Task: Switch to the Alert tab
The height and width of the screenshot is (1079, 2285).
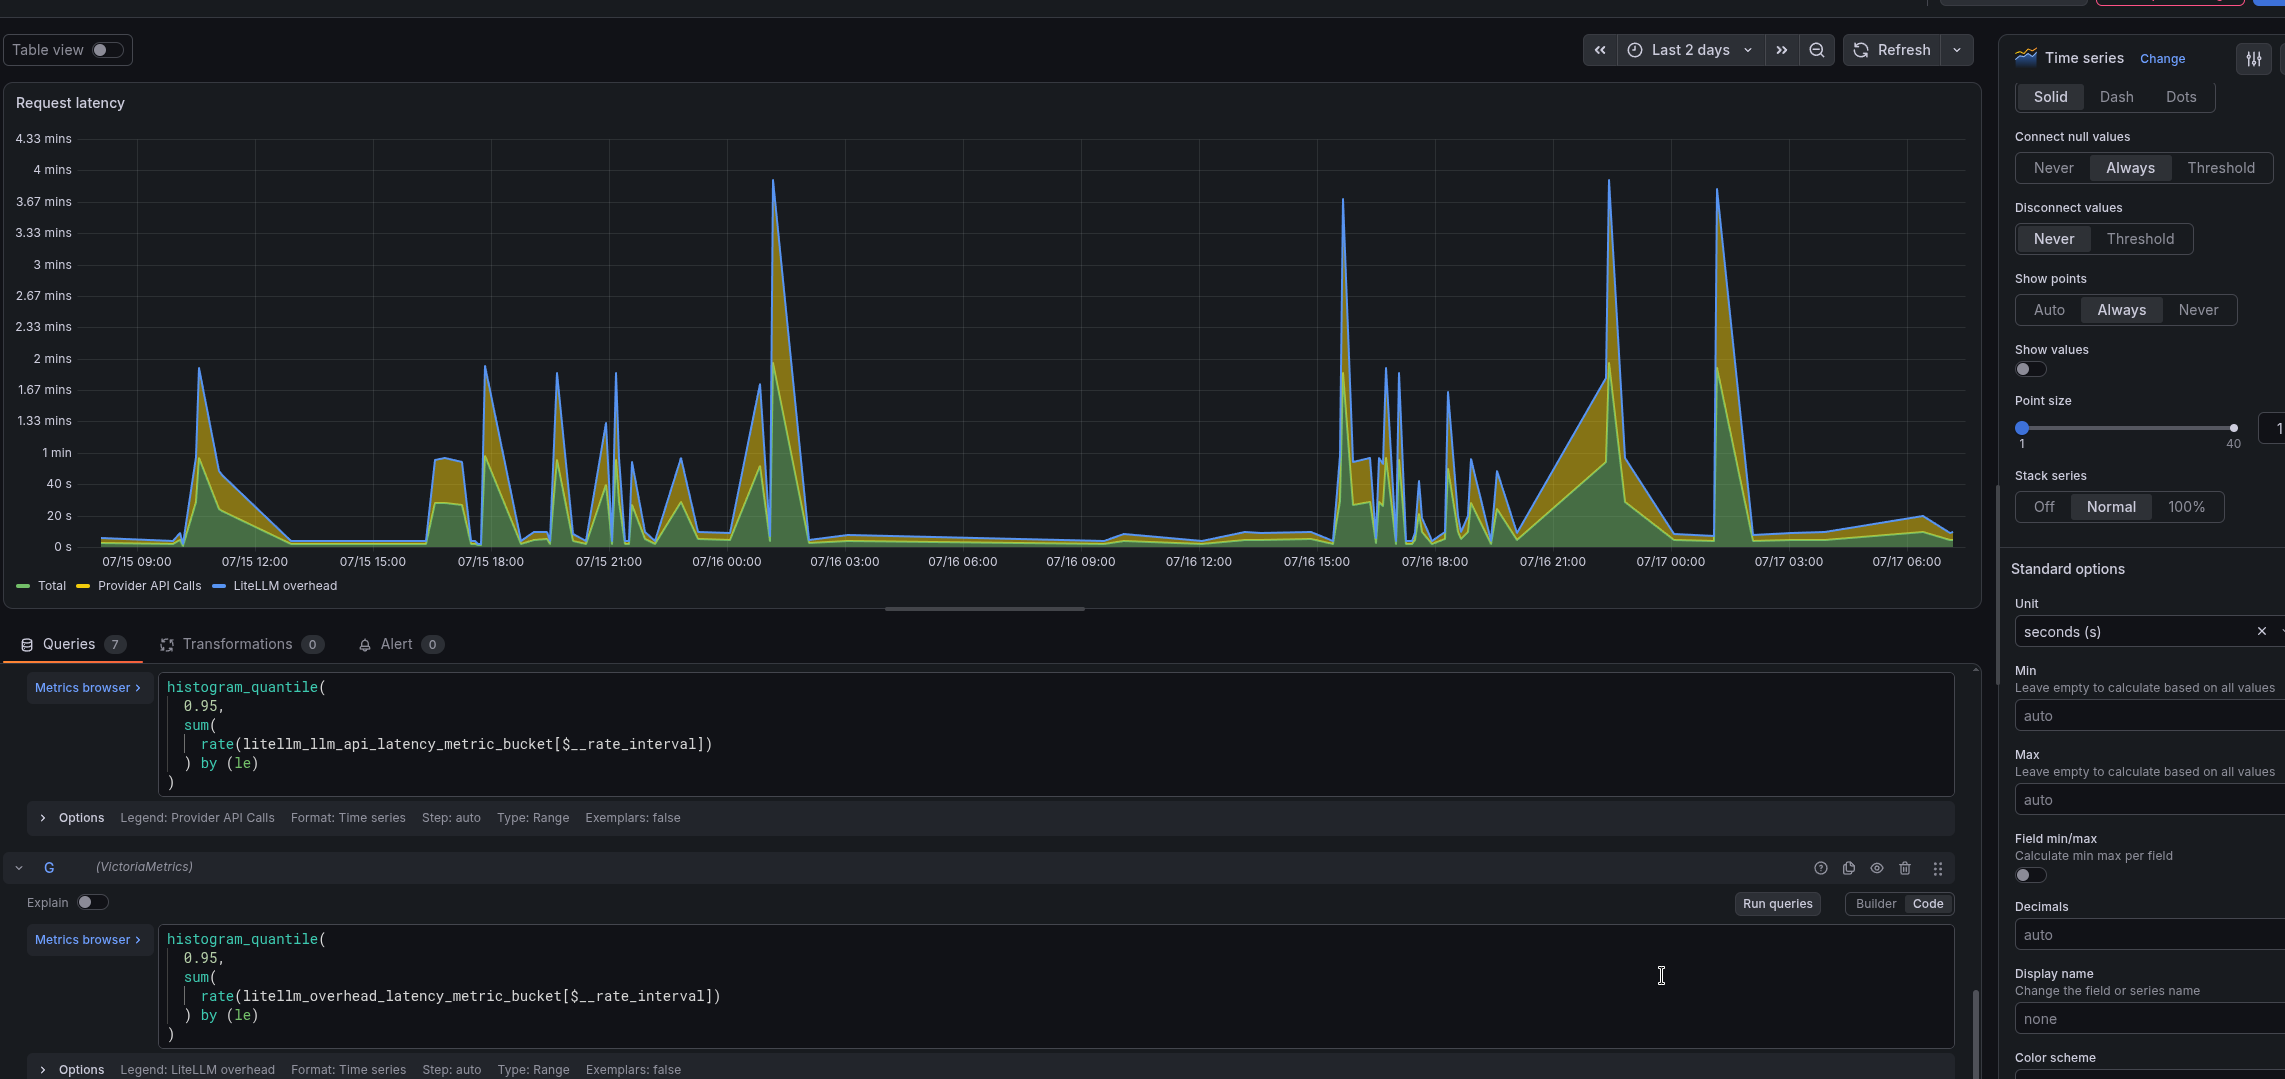Action: (400, 644)
